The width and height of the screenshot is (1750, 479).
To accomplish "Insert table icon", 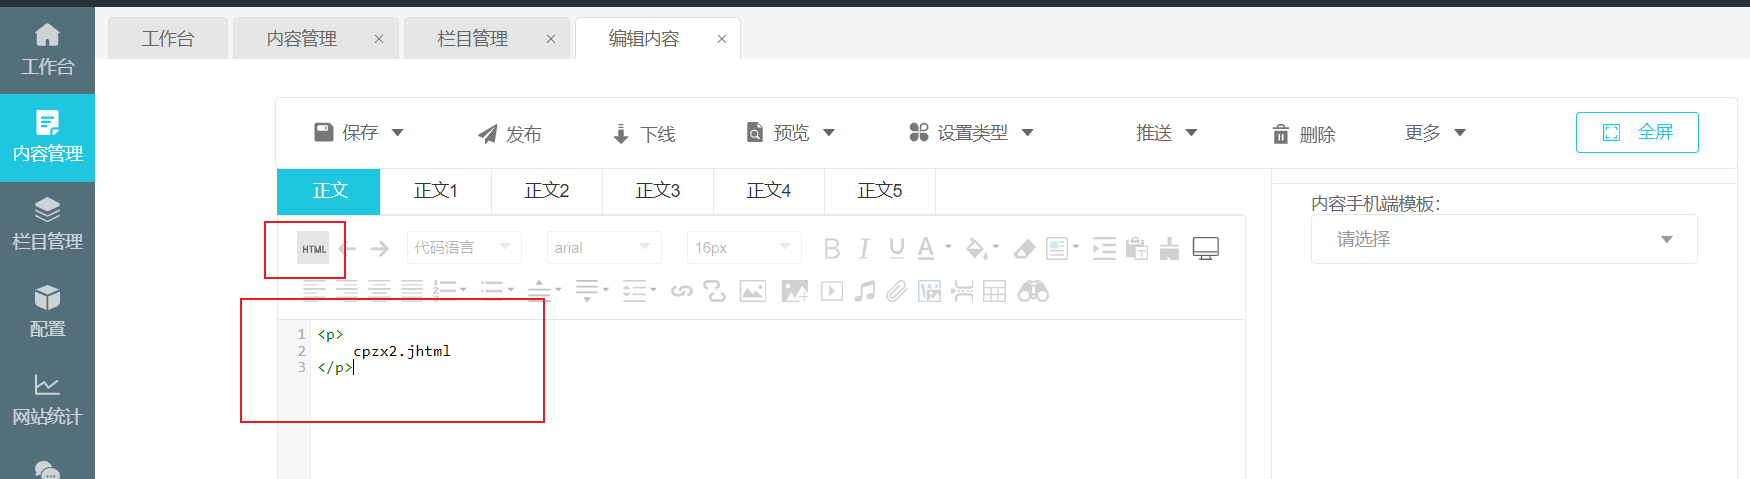I will (x=995, y=291).
